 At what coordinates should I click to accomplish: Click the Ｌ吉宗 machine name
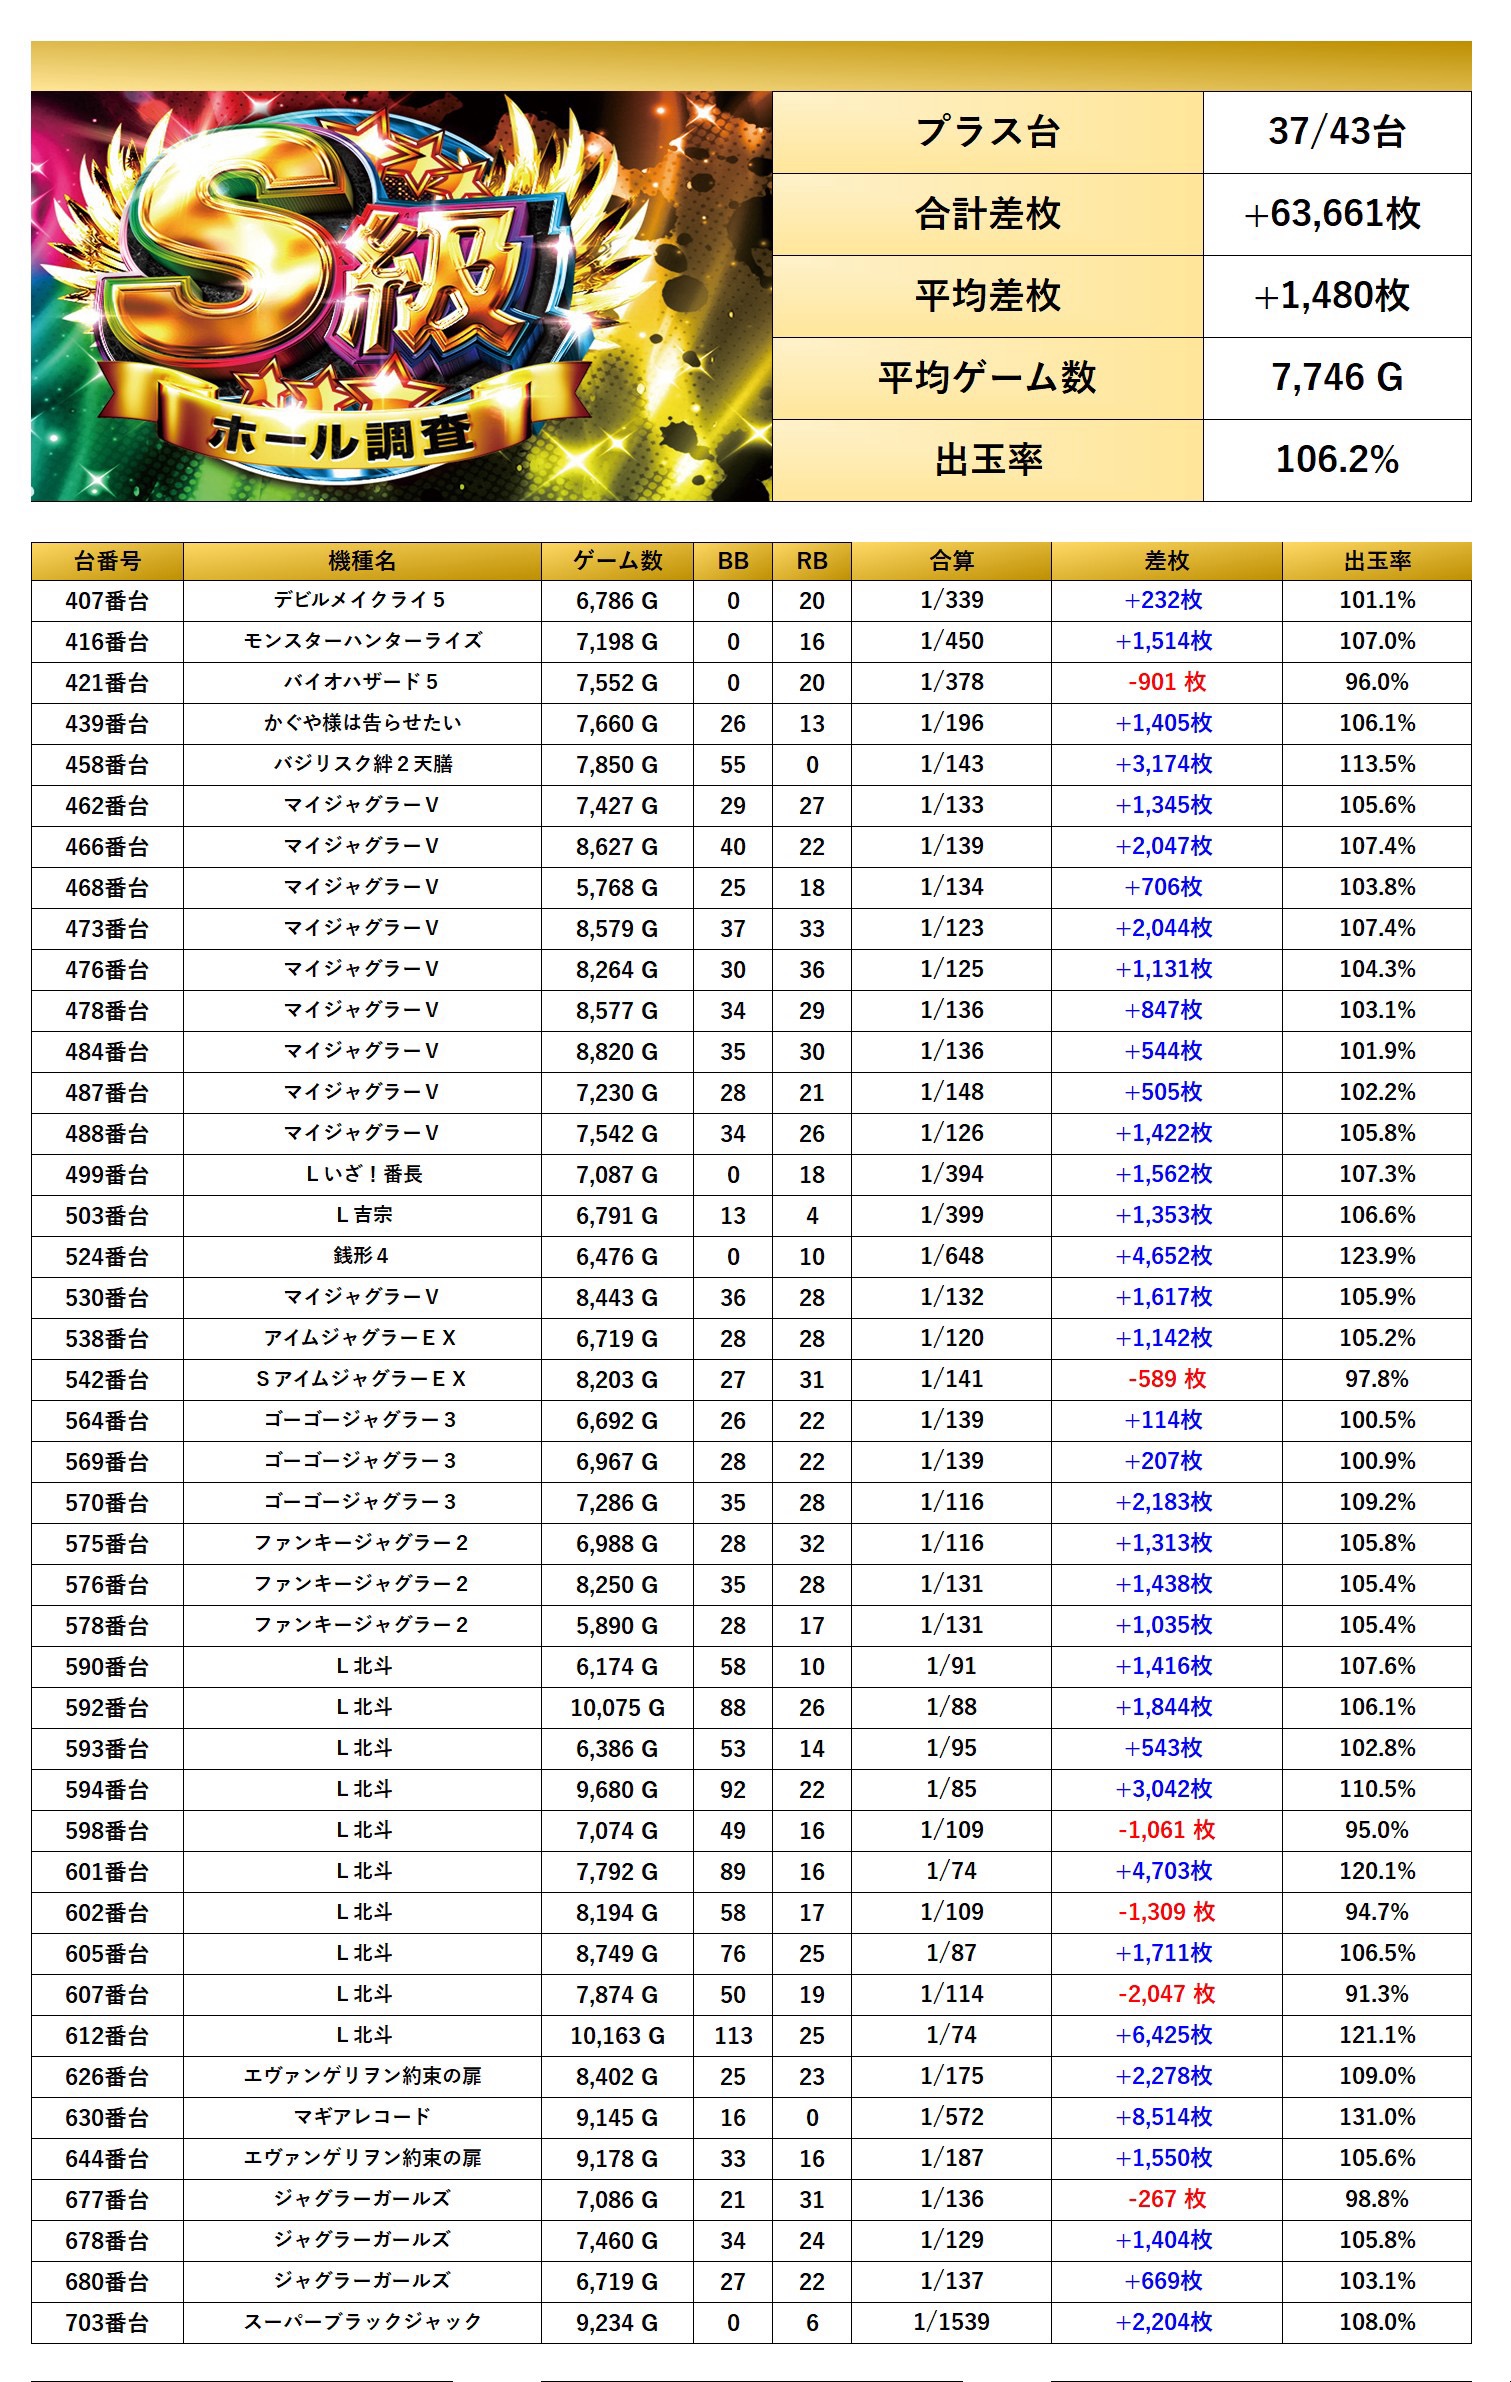362,1215
